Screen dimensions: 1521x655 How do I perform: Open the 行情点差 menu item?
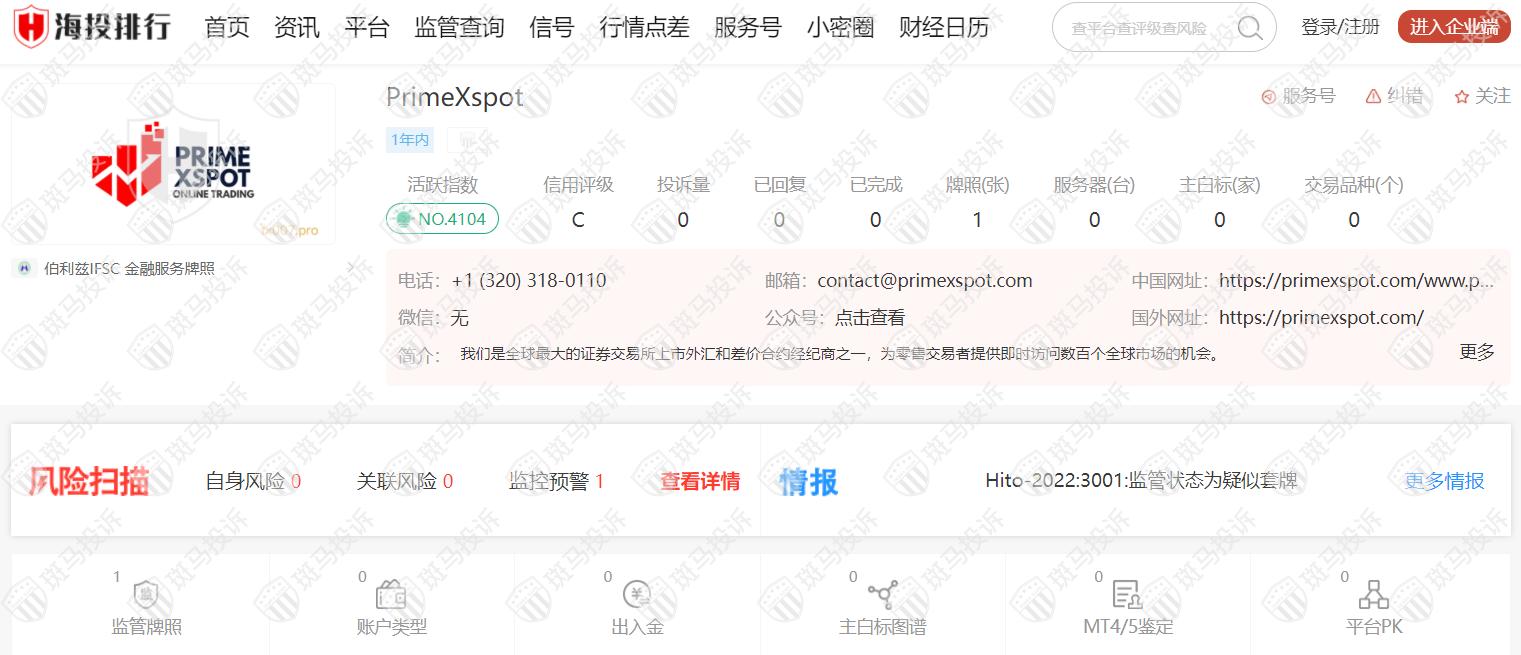(x=644, y=28)
